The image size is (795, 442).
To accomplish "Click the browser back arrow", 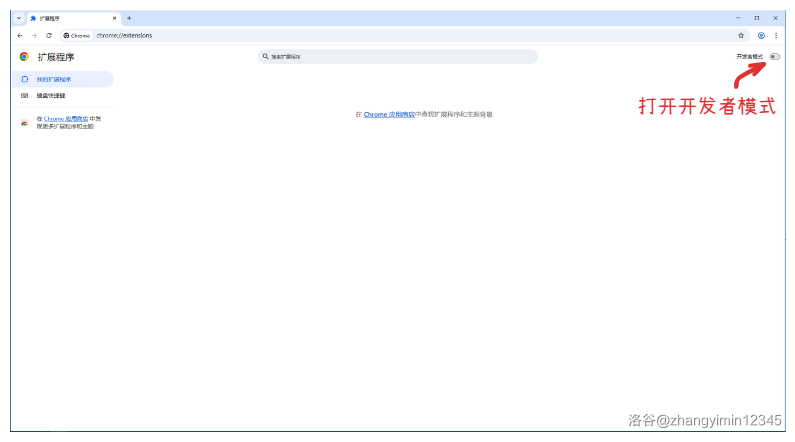I will click(x=20, y=35).
